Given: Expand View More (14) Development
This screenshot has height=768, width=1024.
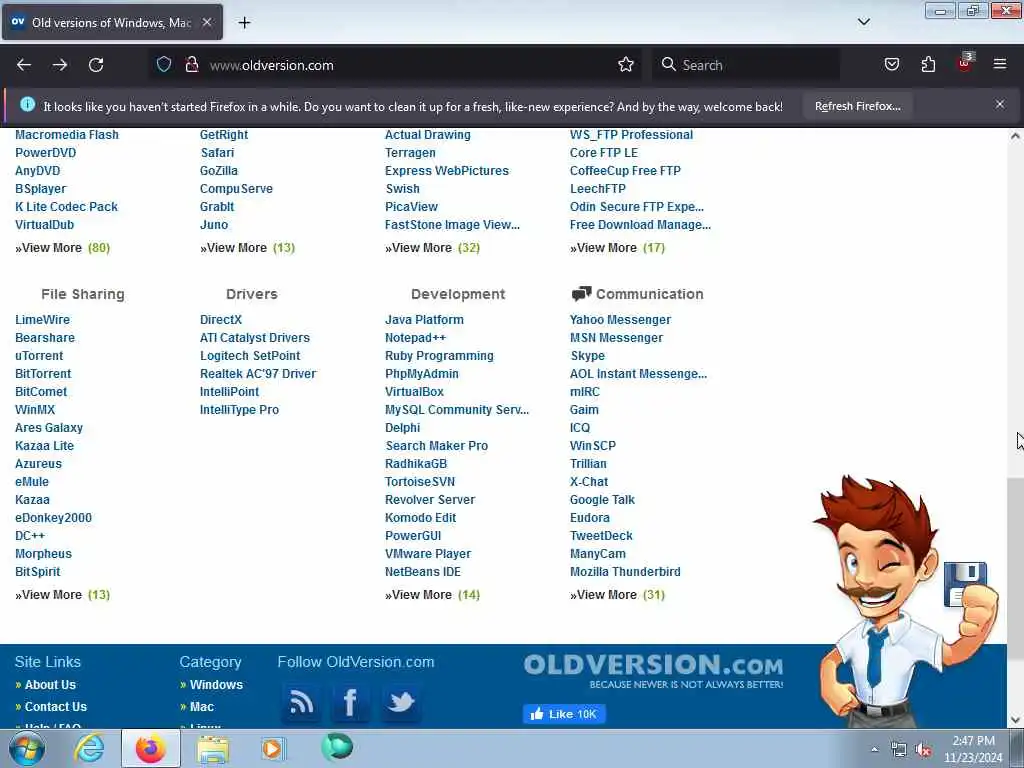Looking at the screenshot, I should coord(432,594).
